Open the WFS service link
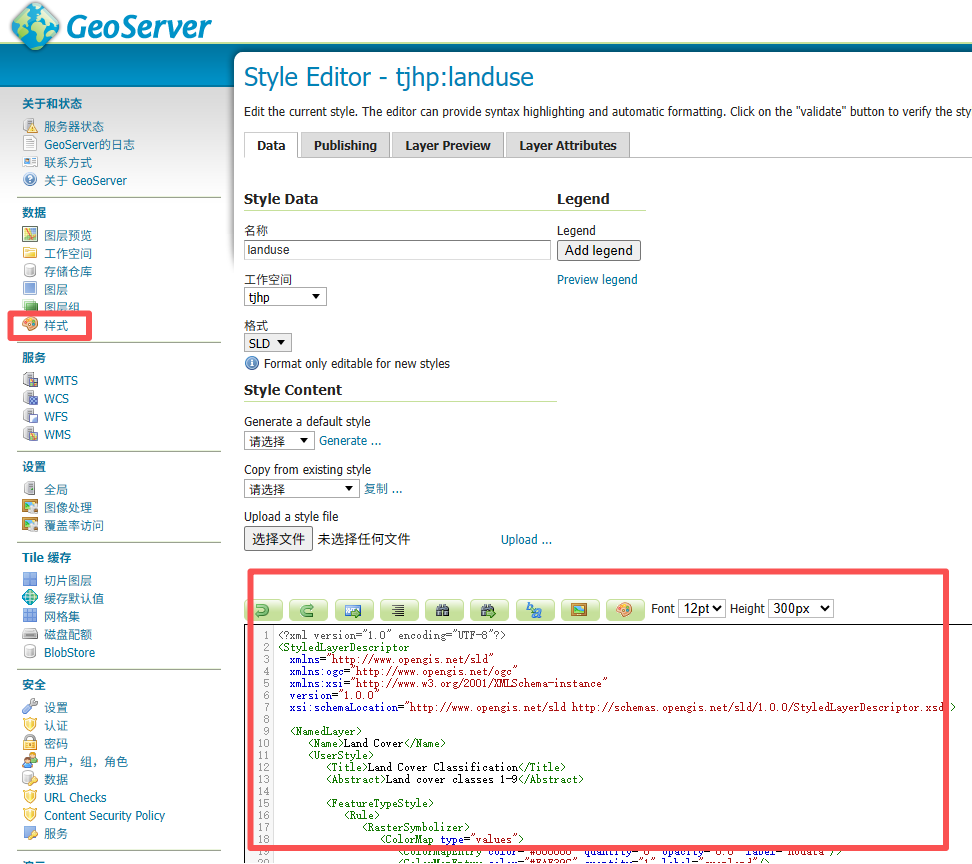Viewport: 972px width, 864px height. 56,417
